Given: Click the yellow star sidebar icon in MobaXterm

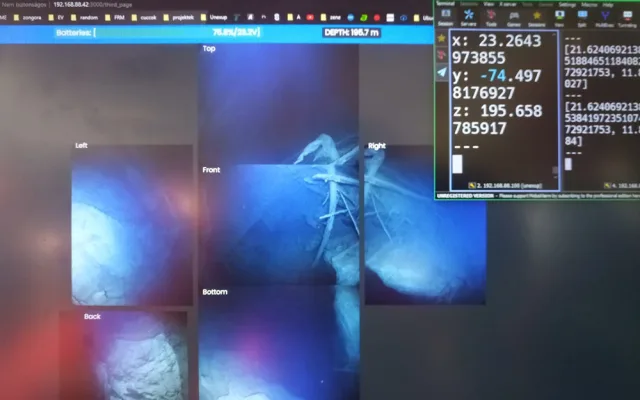Looking at the screenshot, I should tap(441, 38).
